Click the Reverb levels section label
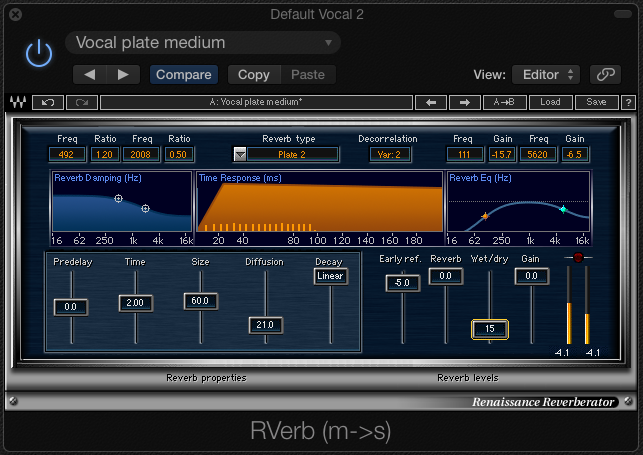This screenshot has width=643, height=455. tap(468, 378)
